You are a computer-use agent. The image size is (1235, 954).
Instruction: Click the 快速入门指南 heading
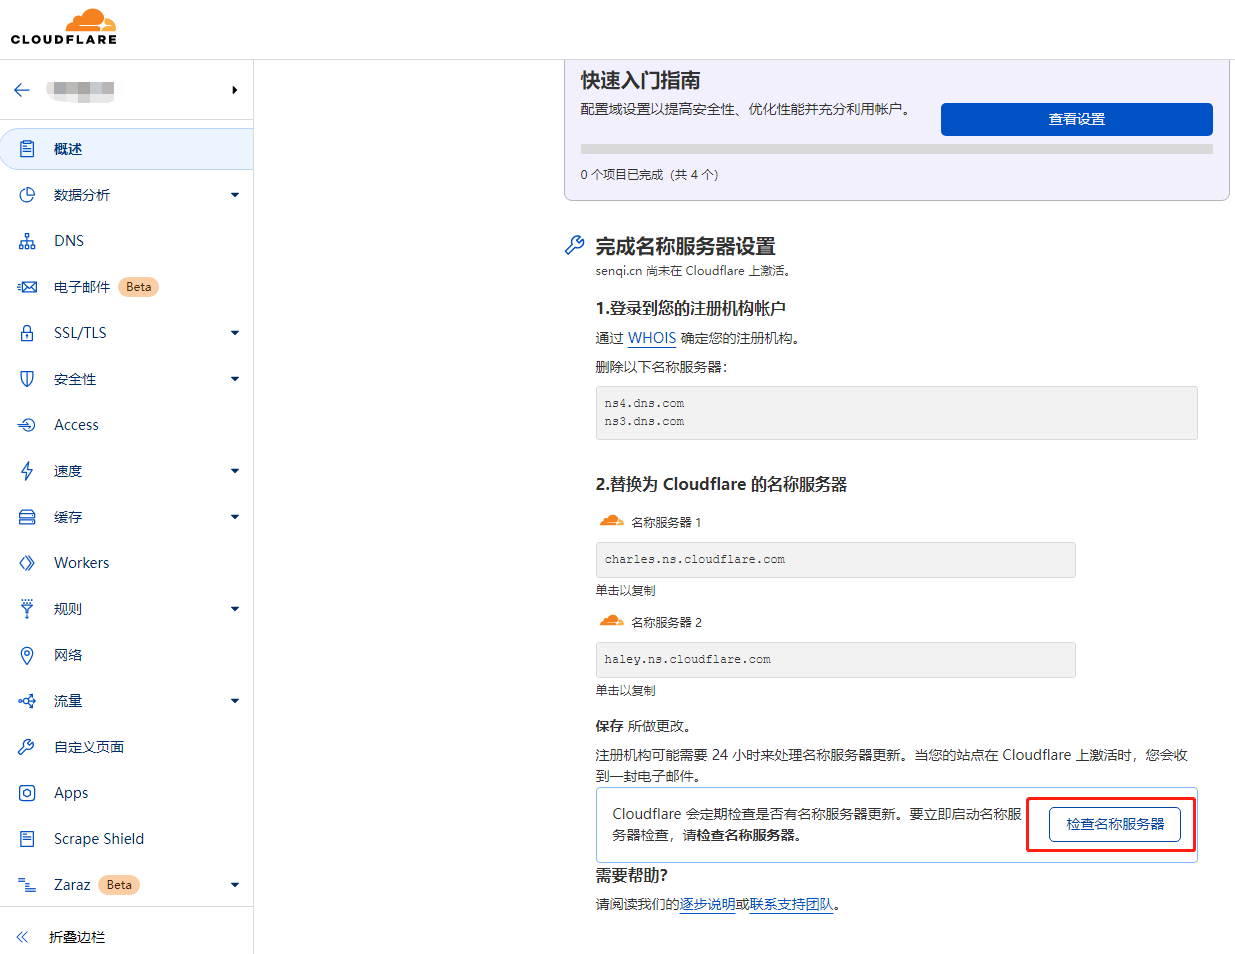coord(640,81)
